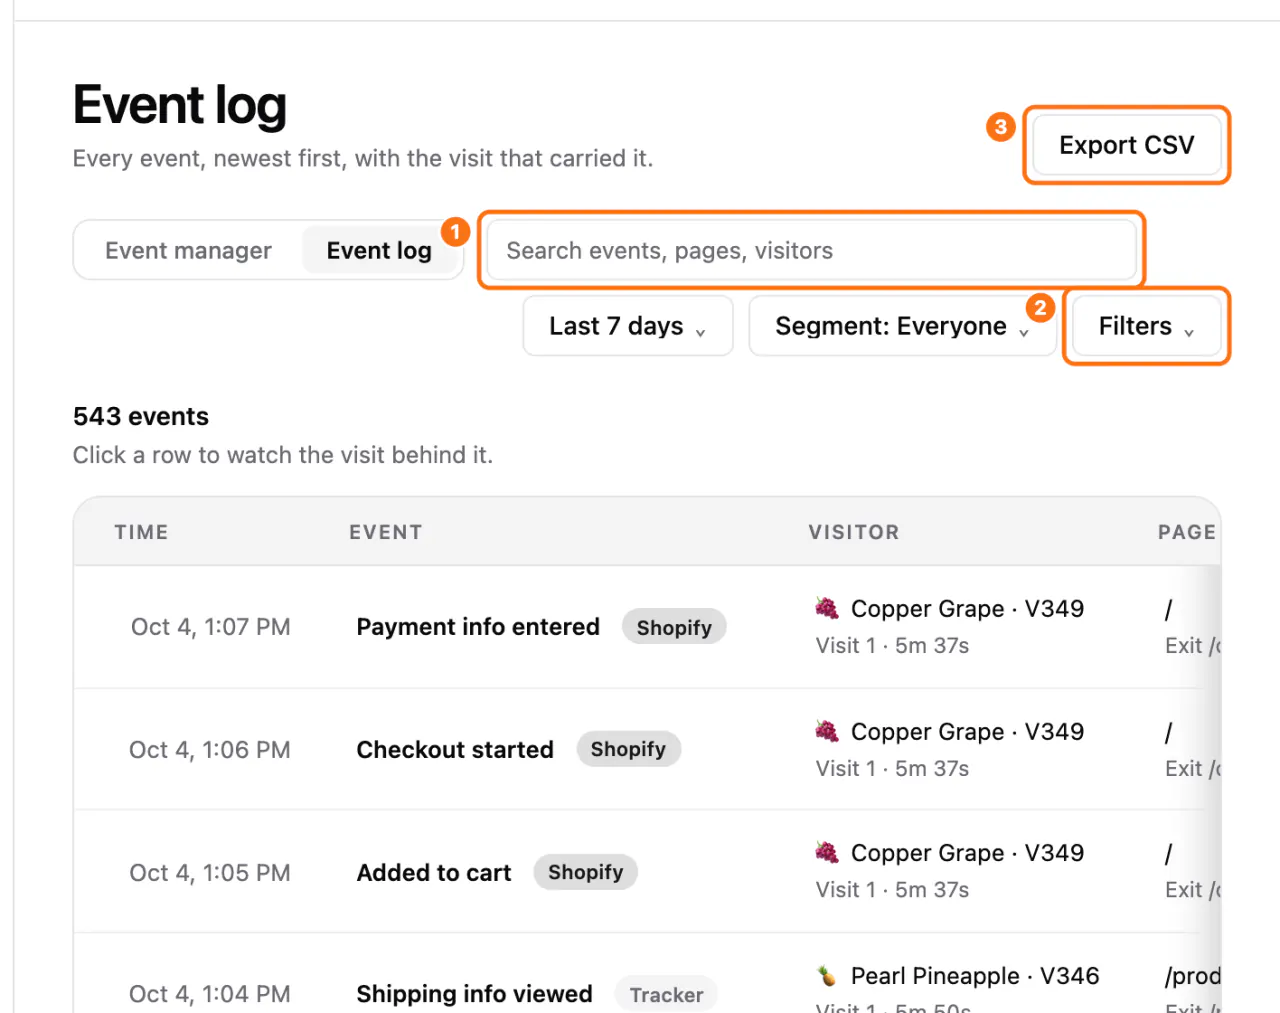Click the 543 events count
Screen dimensions: 1280x1013
pos(141,416)
